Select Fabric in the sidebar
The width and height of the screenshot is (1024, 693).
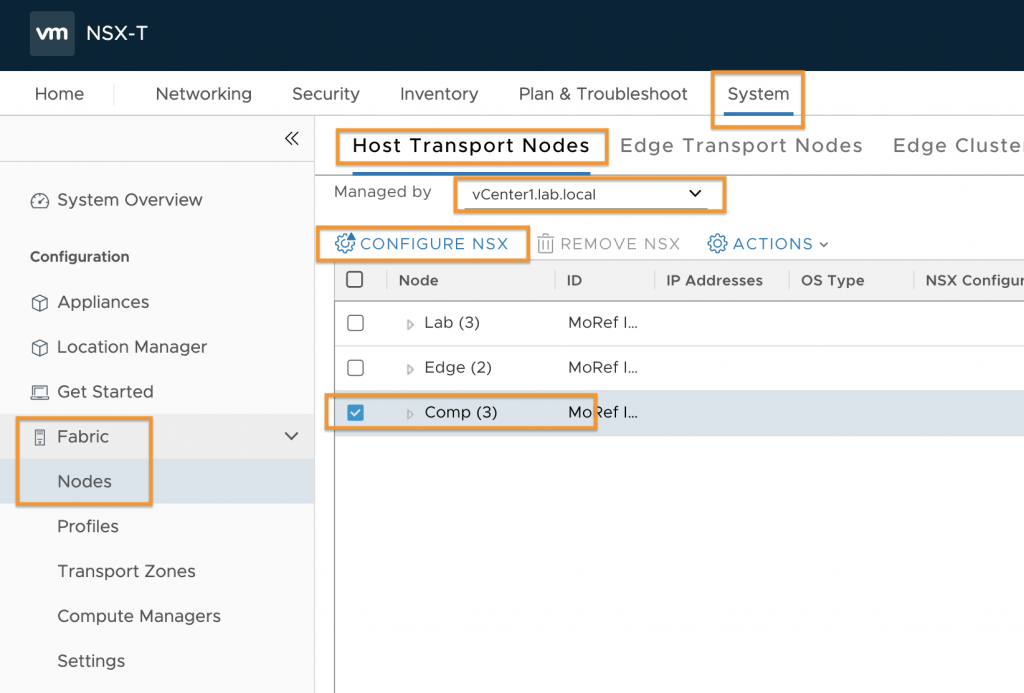[x=83, y=436]
